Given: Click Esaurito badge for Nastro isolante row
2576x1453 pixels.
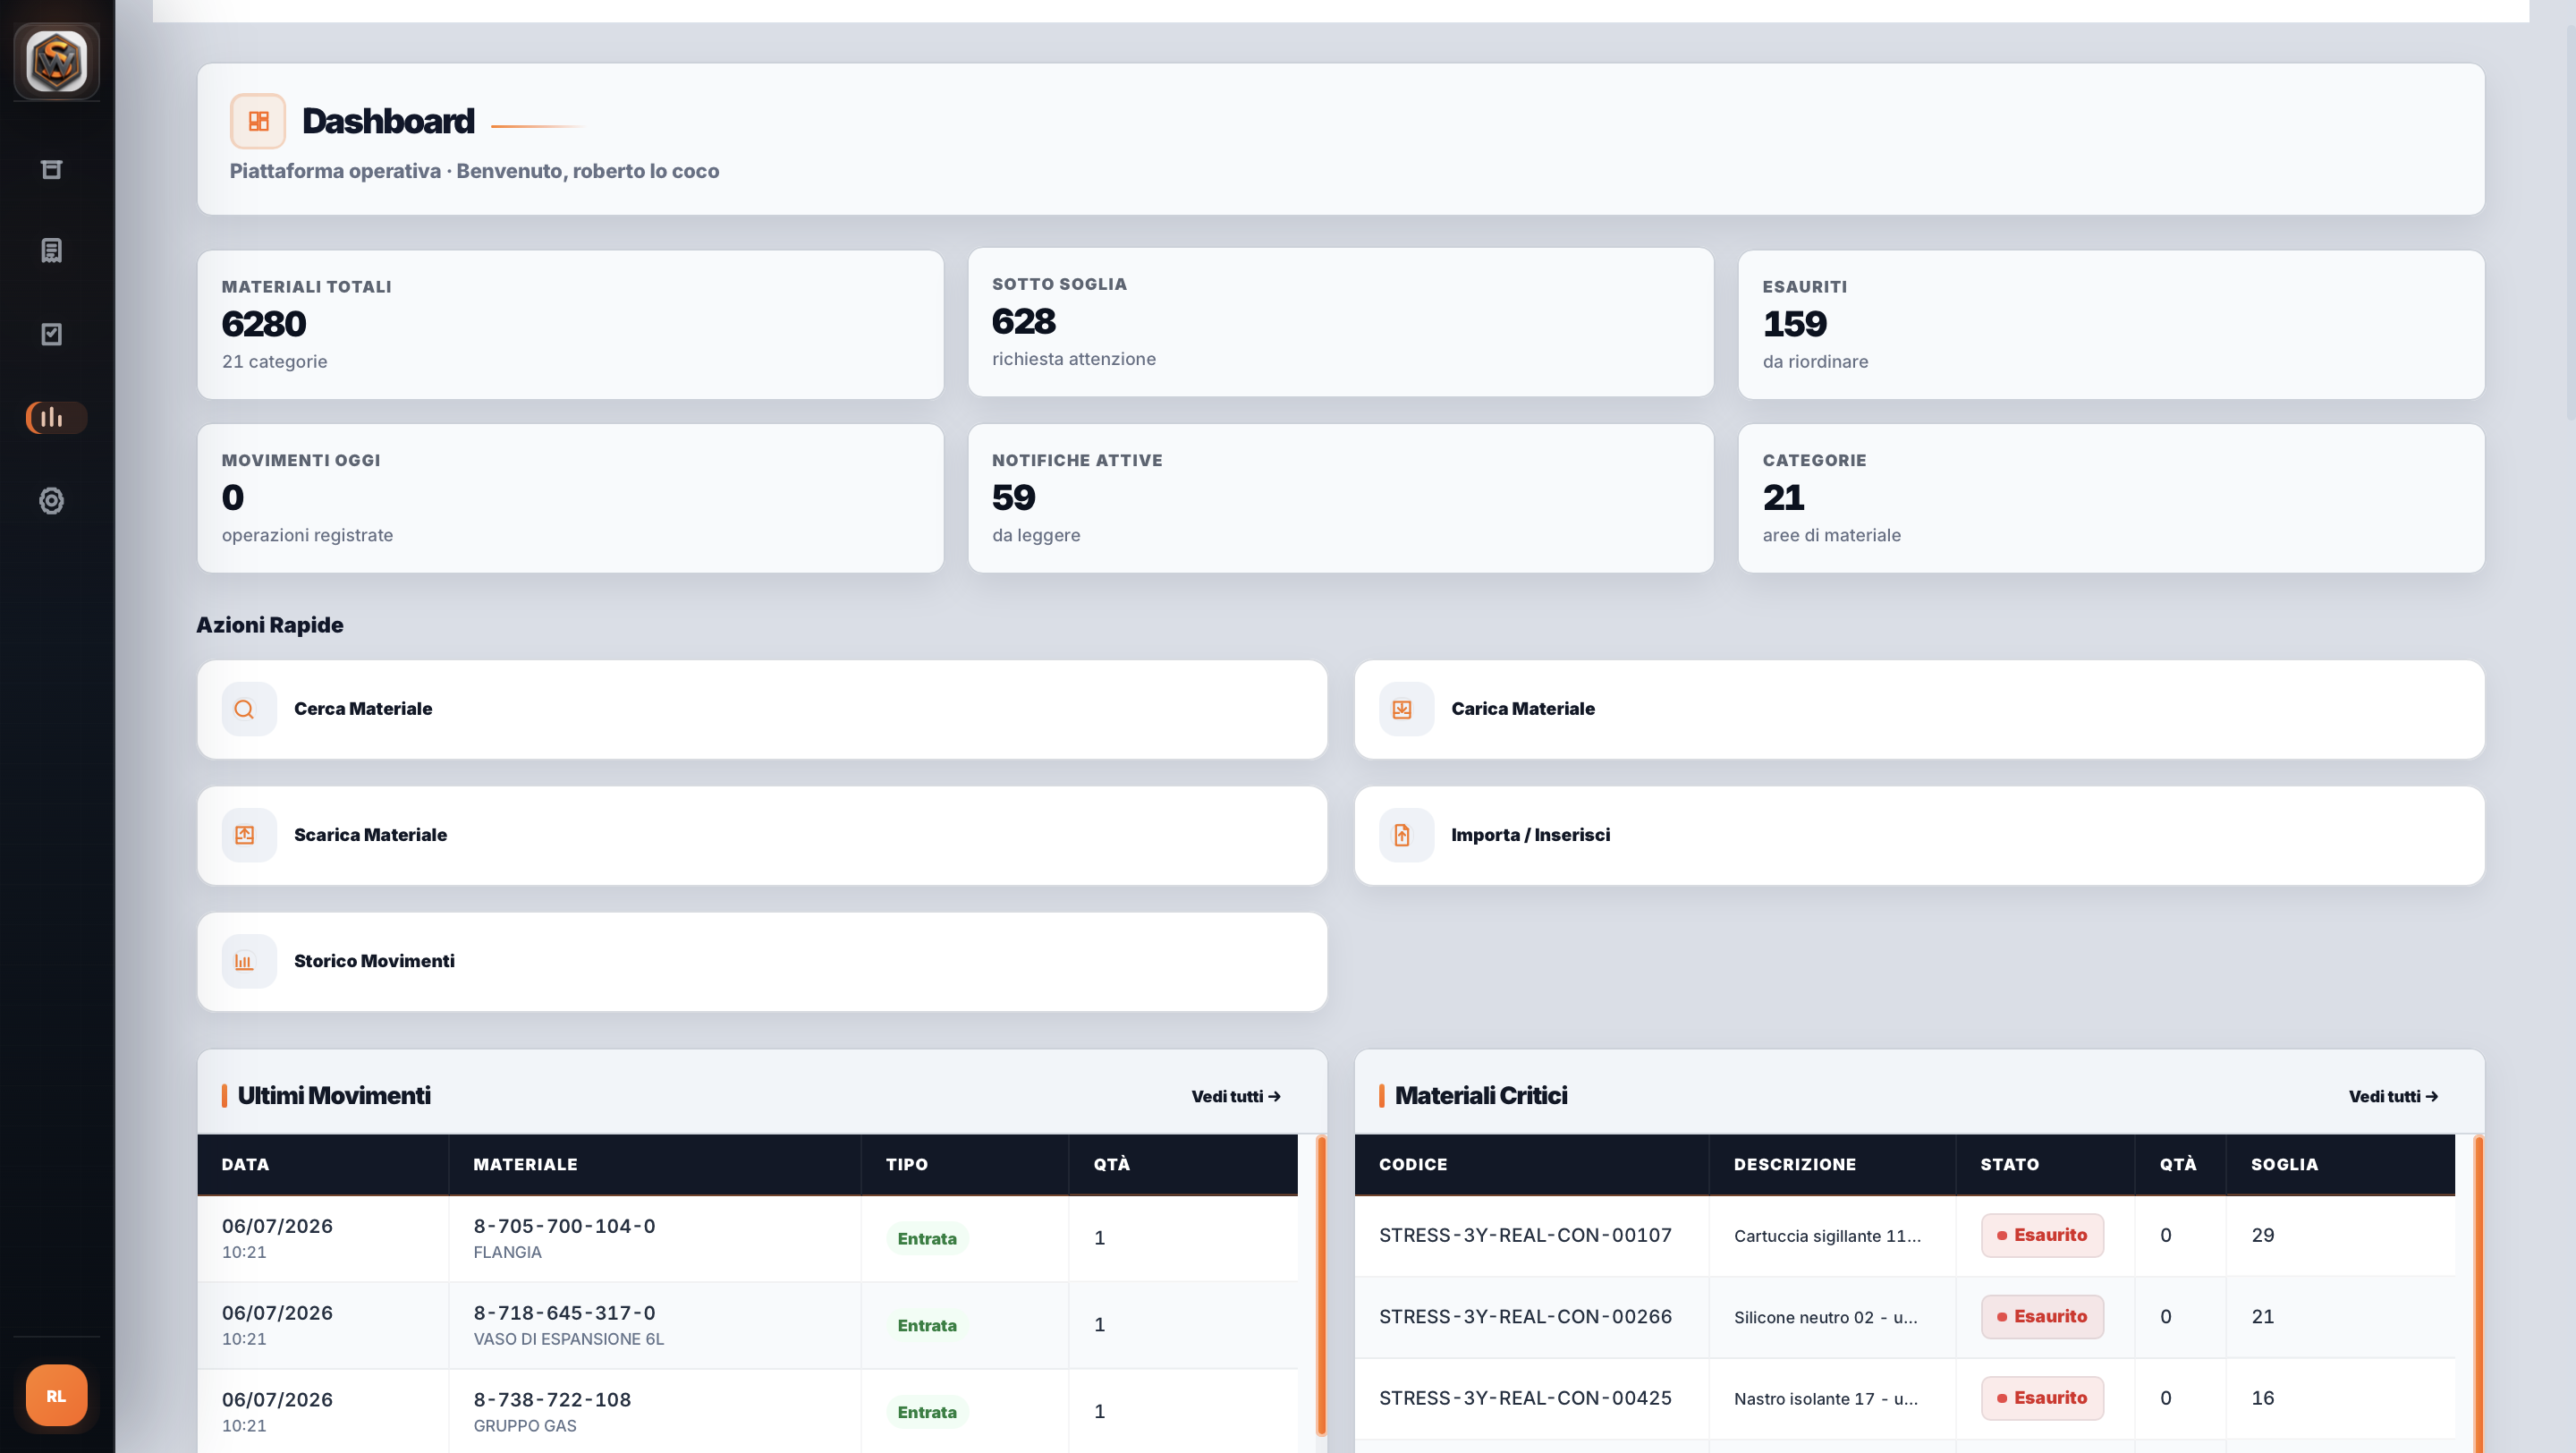Looking at the screenshot, I should 2042,1398.
